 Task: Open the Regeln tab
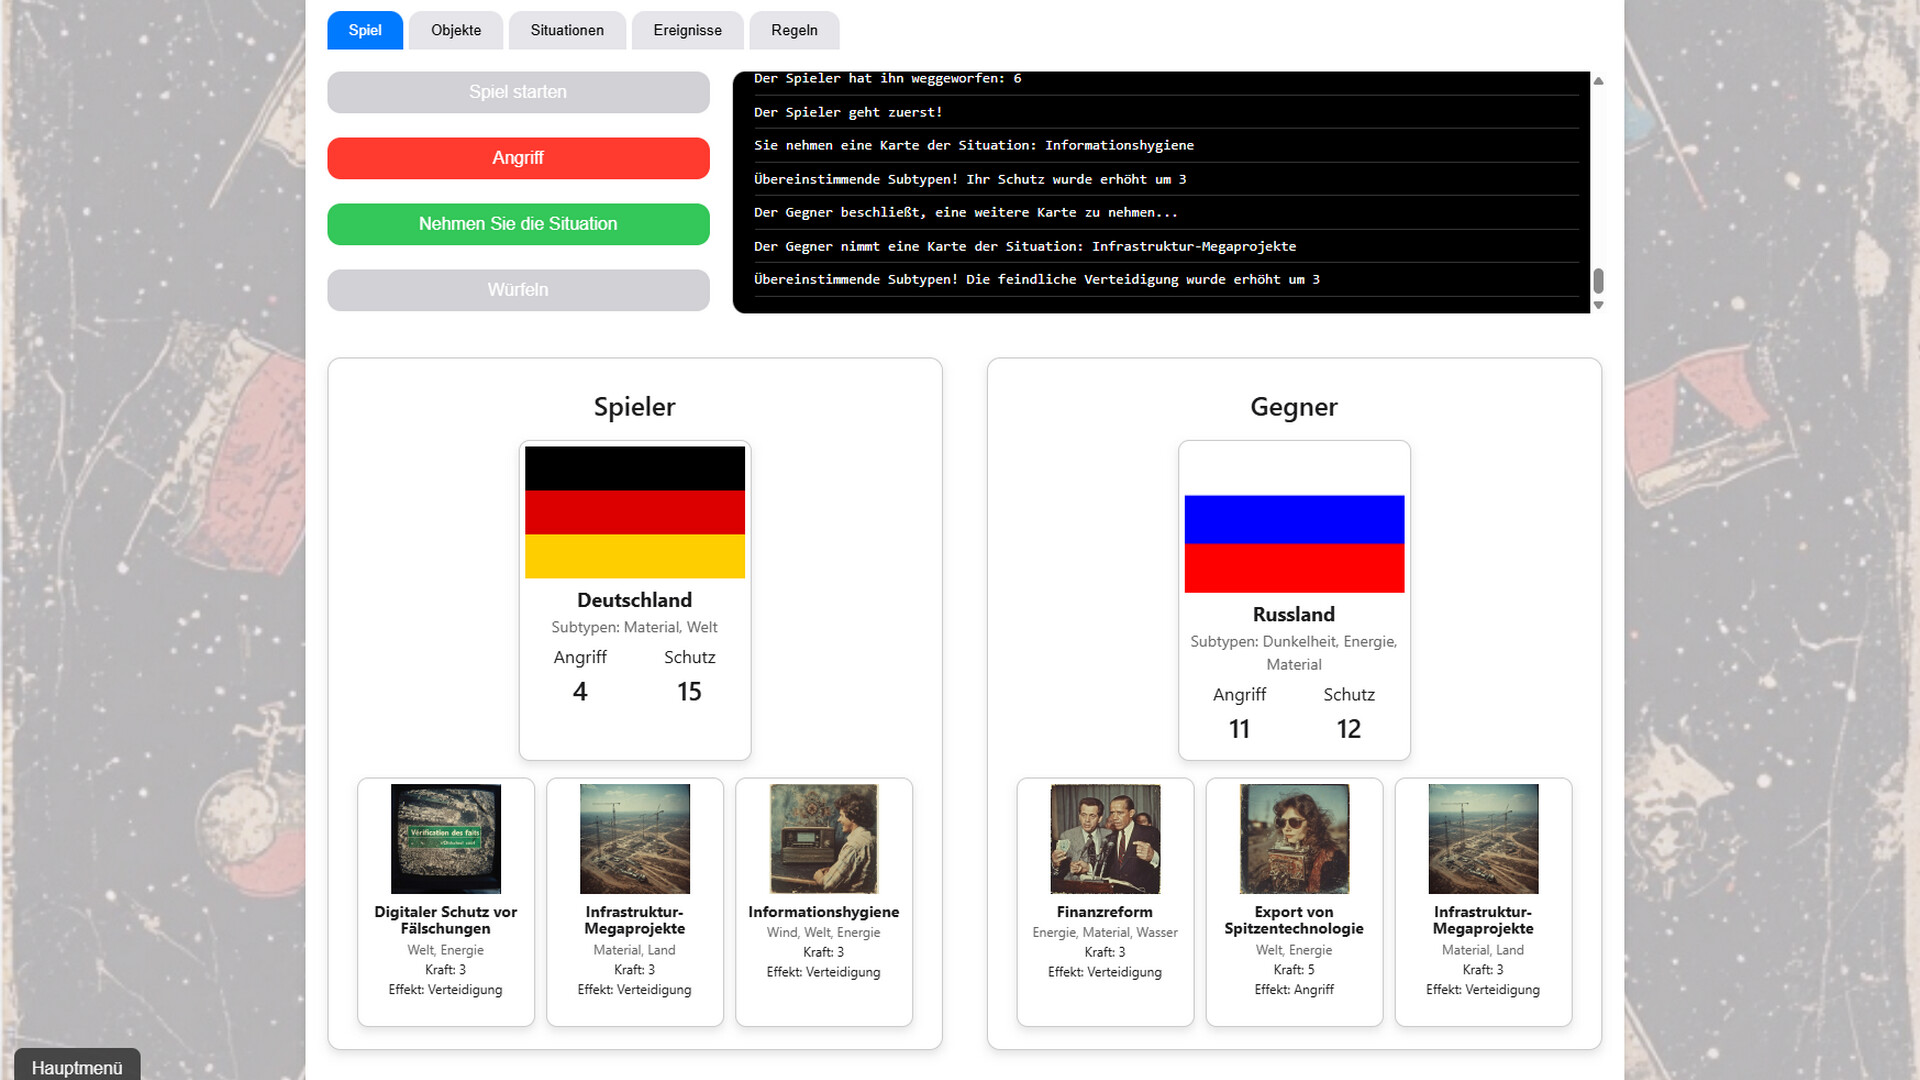coord(794,30)
